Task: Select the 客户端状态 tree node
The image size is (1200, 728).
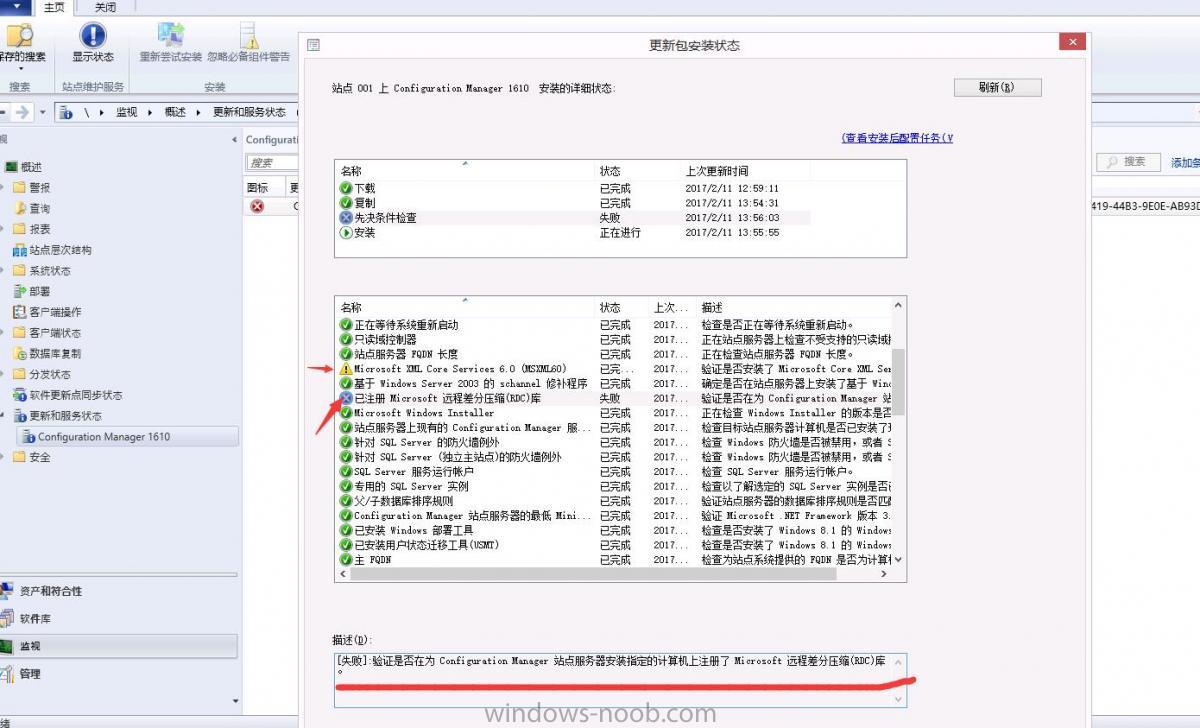Action: (x=55, y=333)
